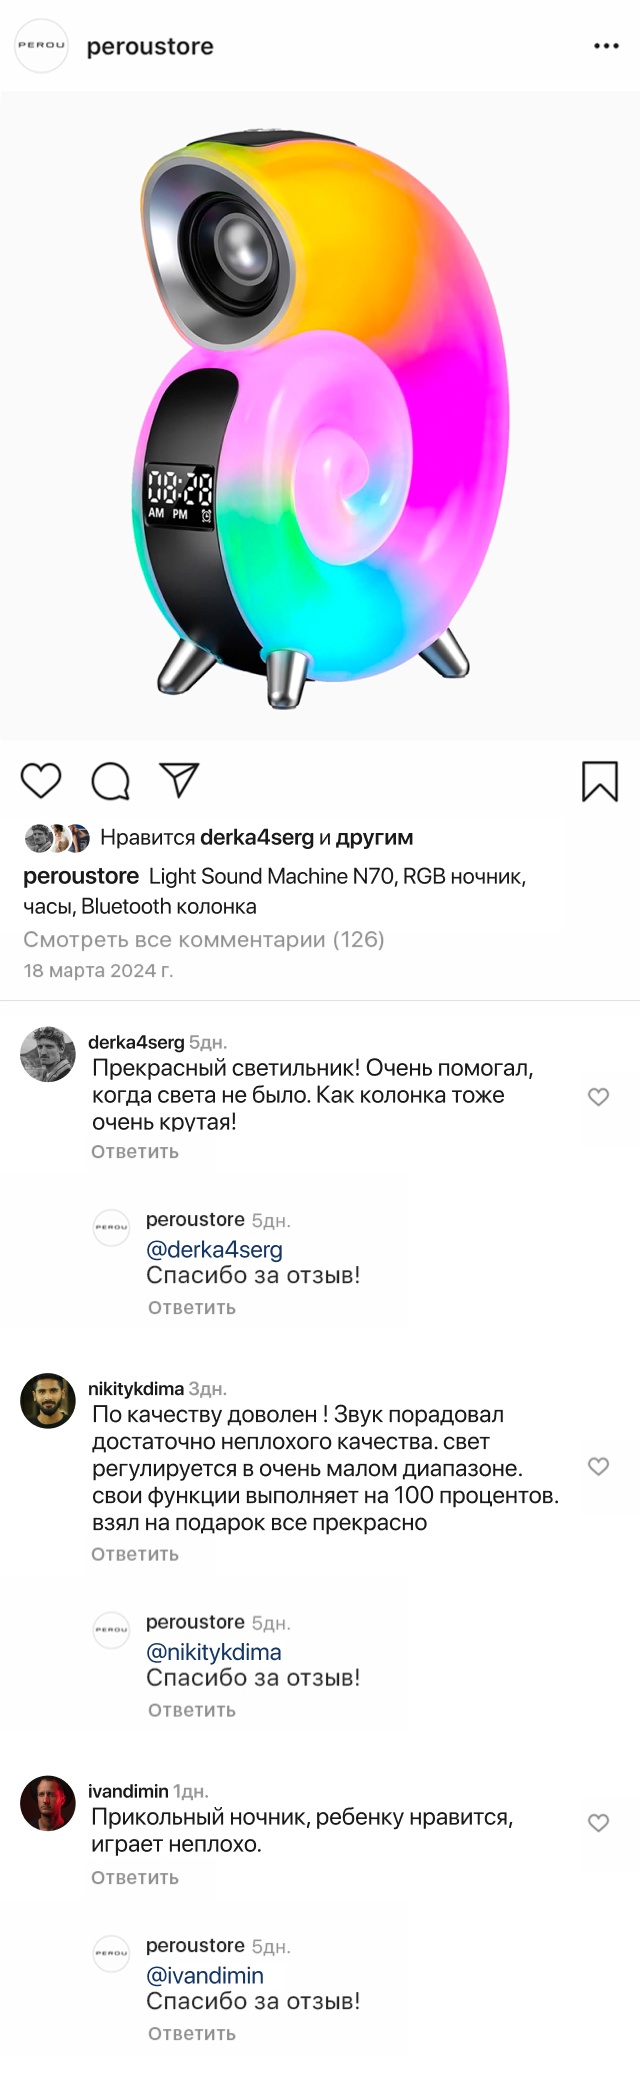Reply to ivandimin's comment
The image size is (641, 2081).
[135, 1878]
